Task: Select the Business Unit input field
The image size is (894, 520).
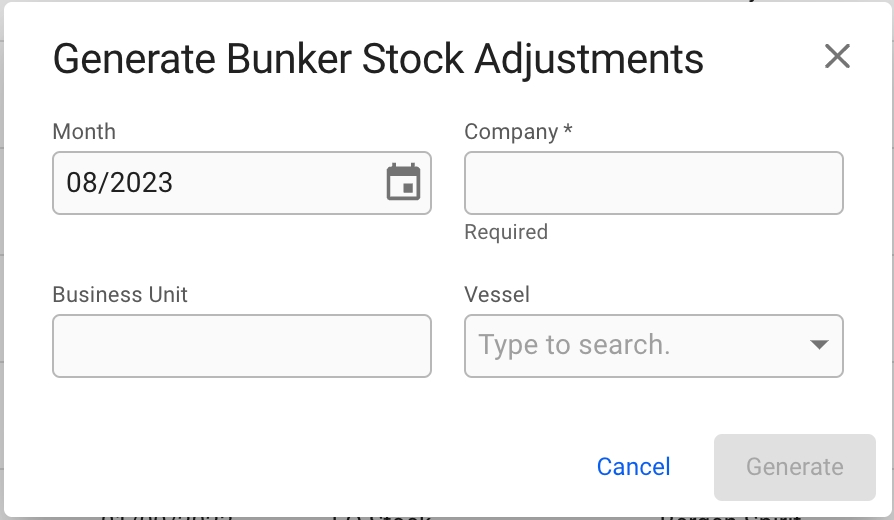Action: (241, 346)
